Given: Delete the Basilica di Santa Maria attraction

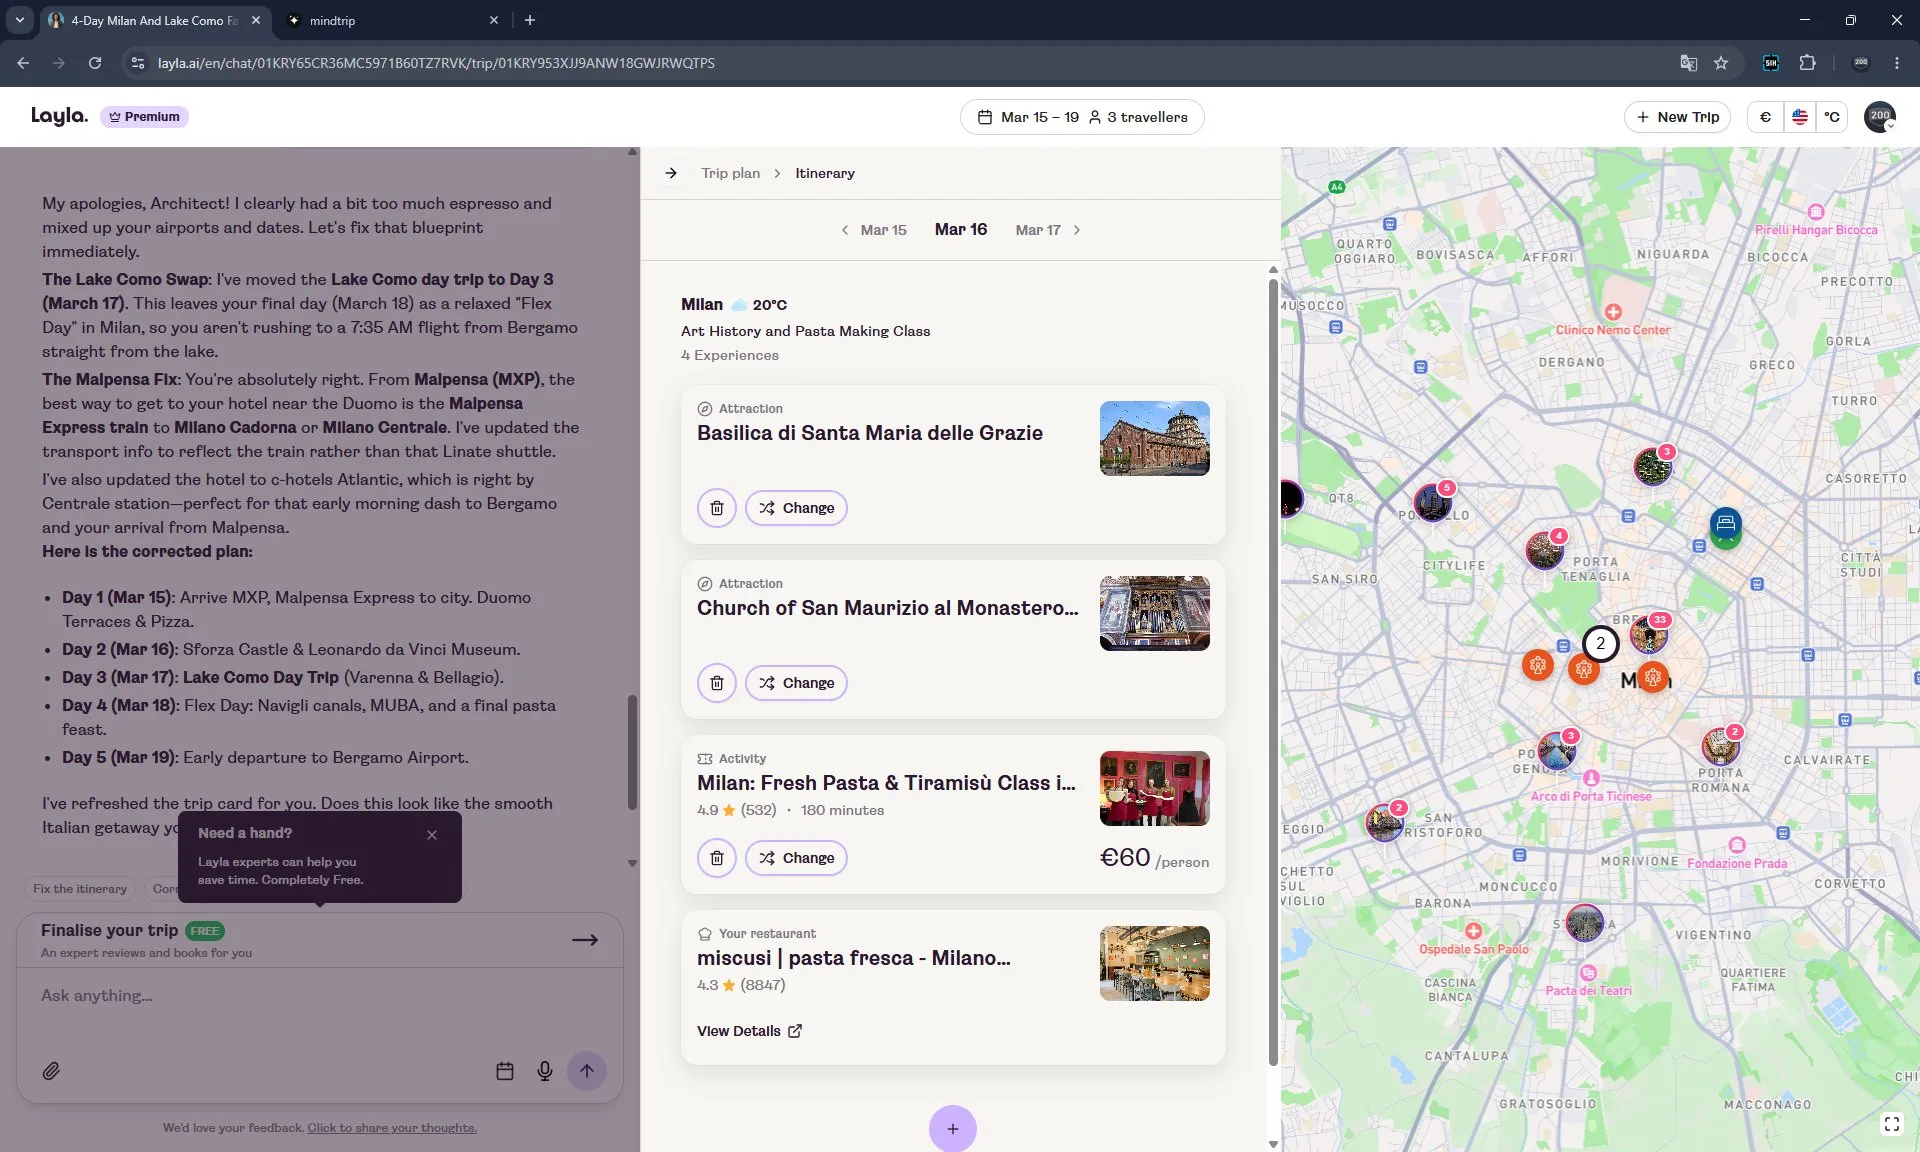Looking at the screenshot, I should (716, 508).
